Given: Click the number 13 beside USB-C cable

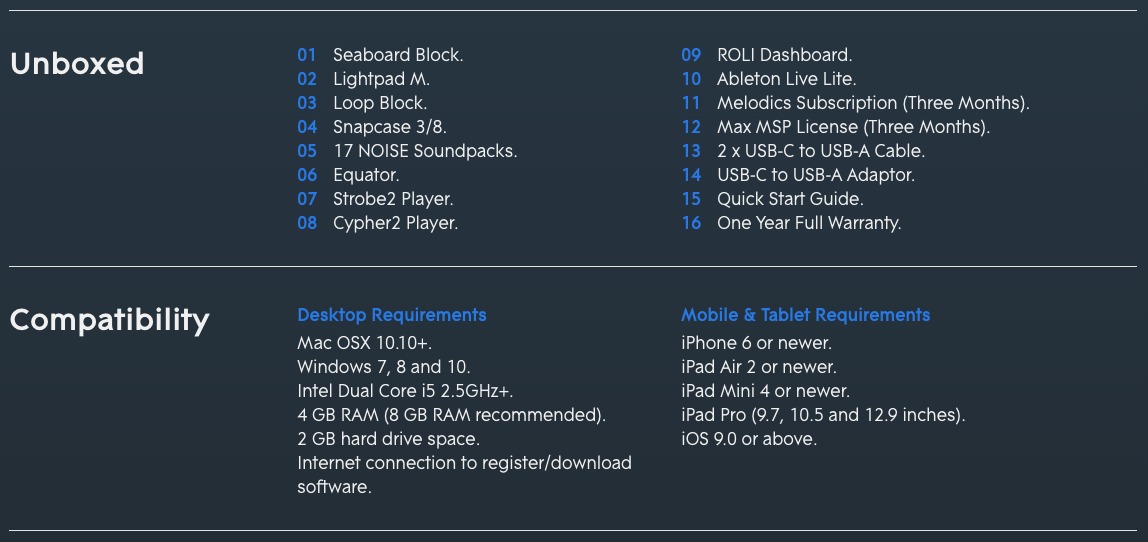Looking at the screenshot, I should [691, 152].
